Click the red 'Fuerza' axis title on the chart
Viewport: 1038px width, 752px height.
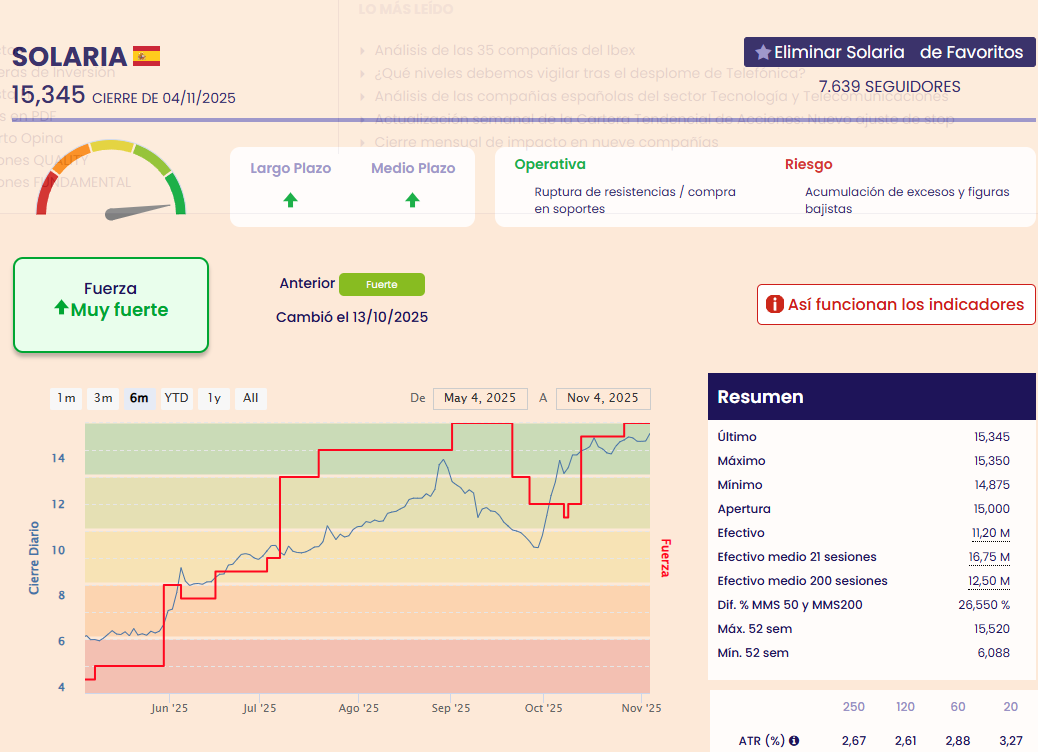(x=665, y=558)
